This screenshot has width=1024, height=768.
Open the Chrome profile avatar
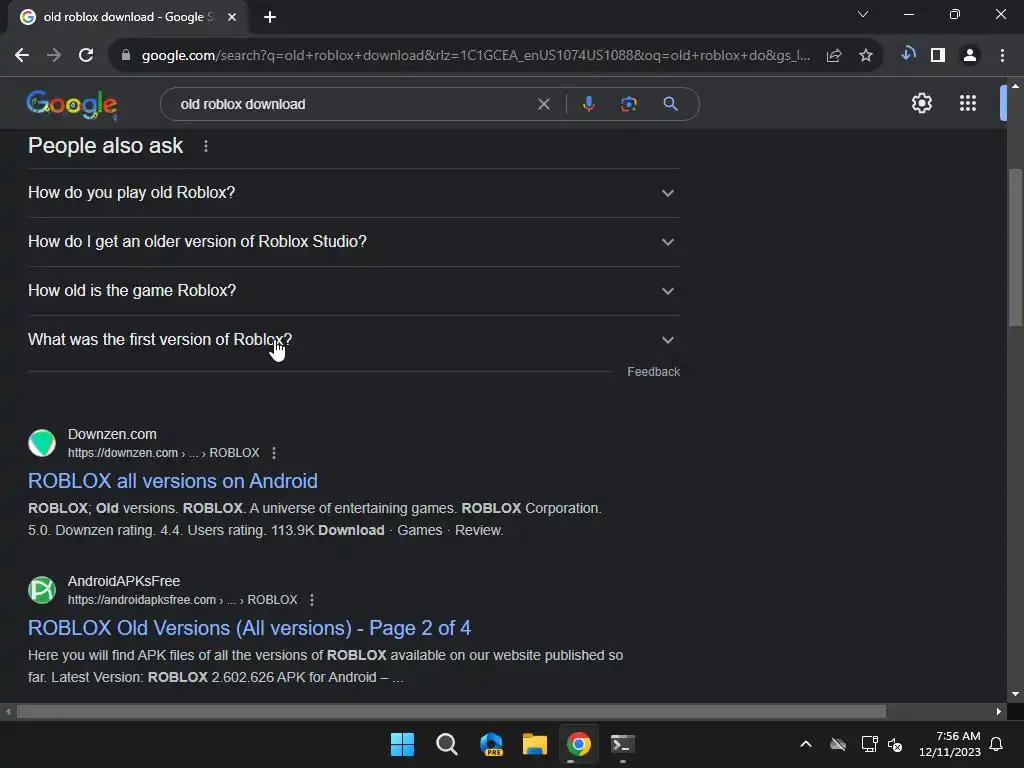click(x=970, y=56)
